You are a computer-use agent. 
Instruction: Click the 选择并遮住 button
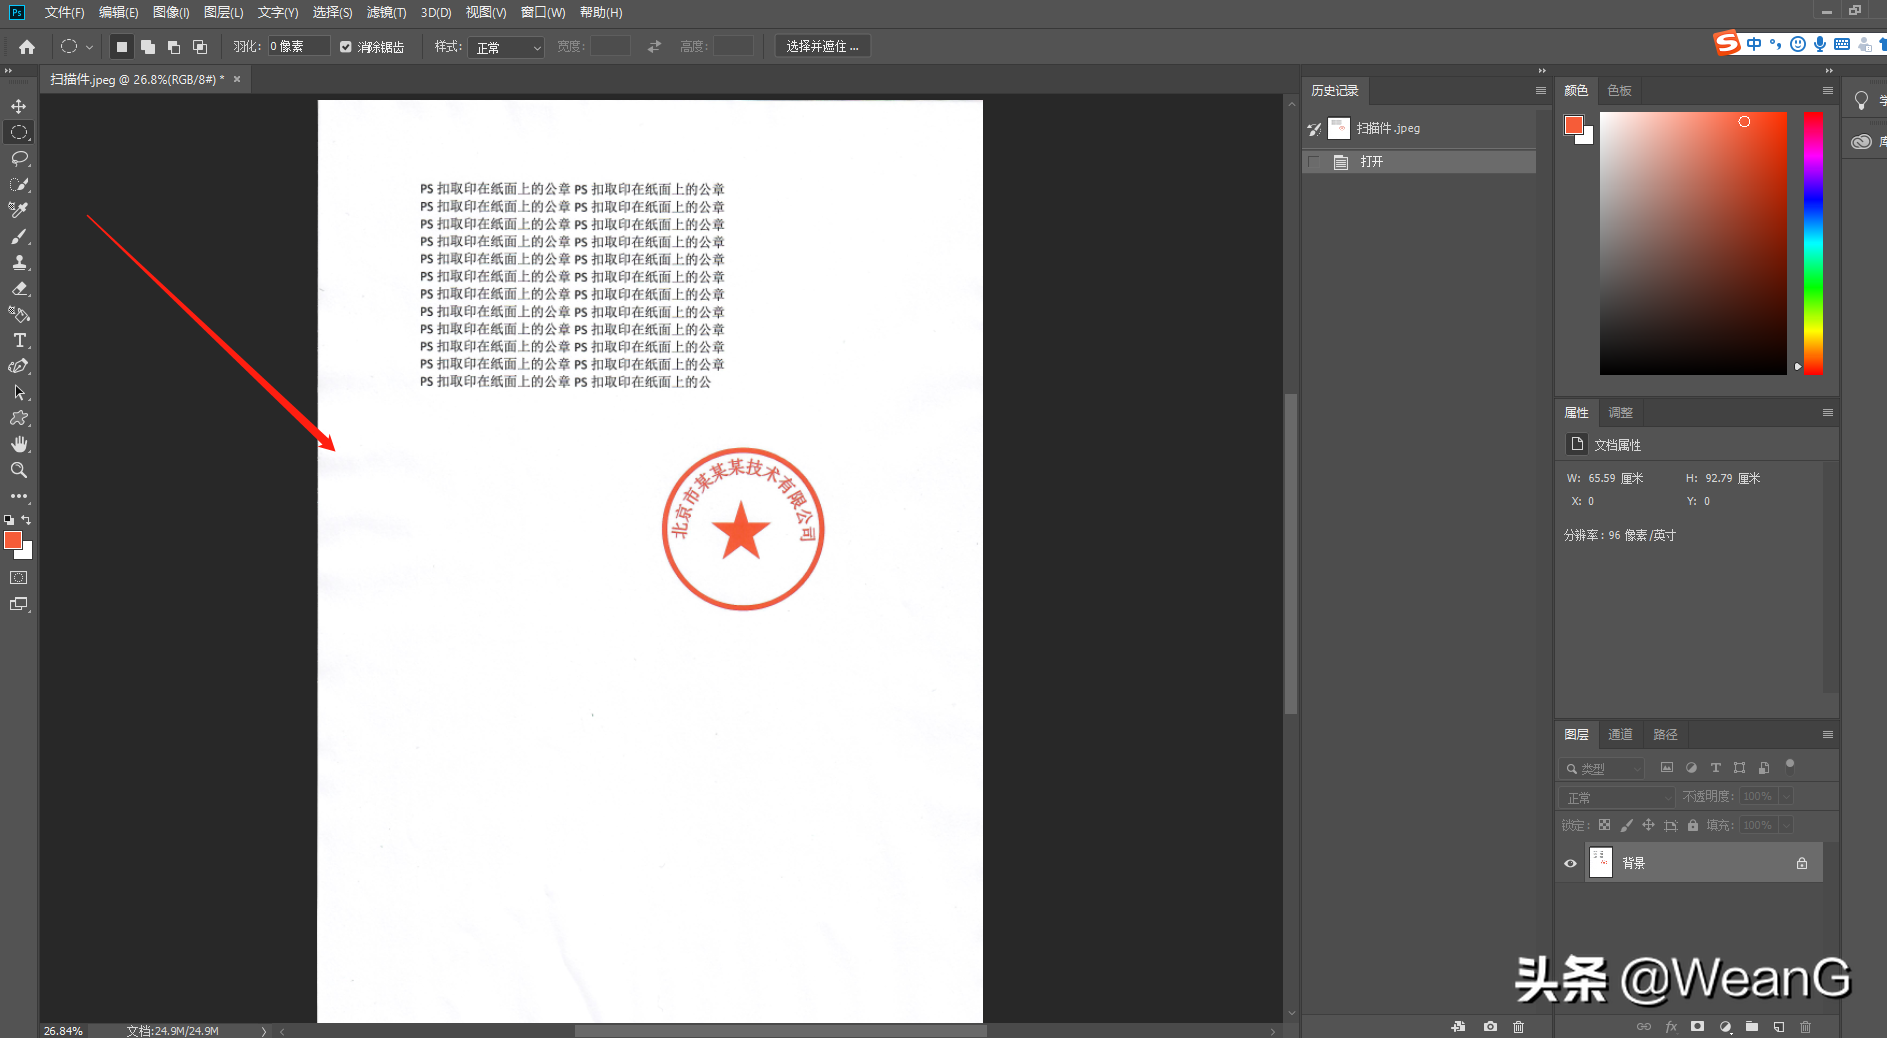pyautogui.click(x=822, y=47)
